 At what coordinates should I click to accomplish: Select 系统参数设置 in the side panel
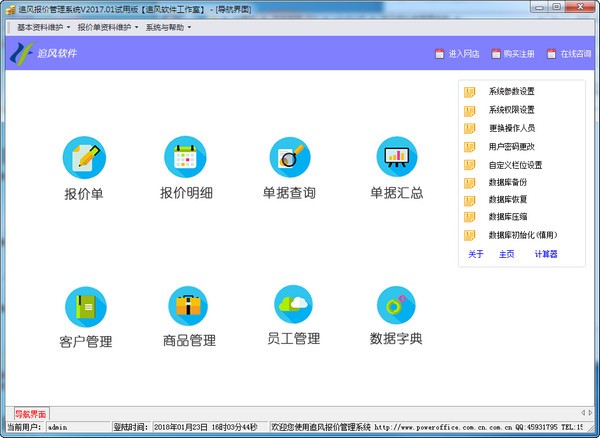tap(511, 91)
